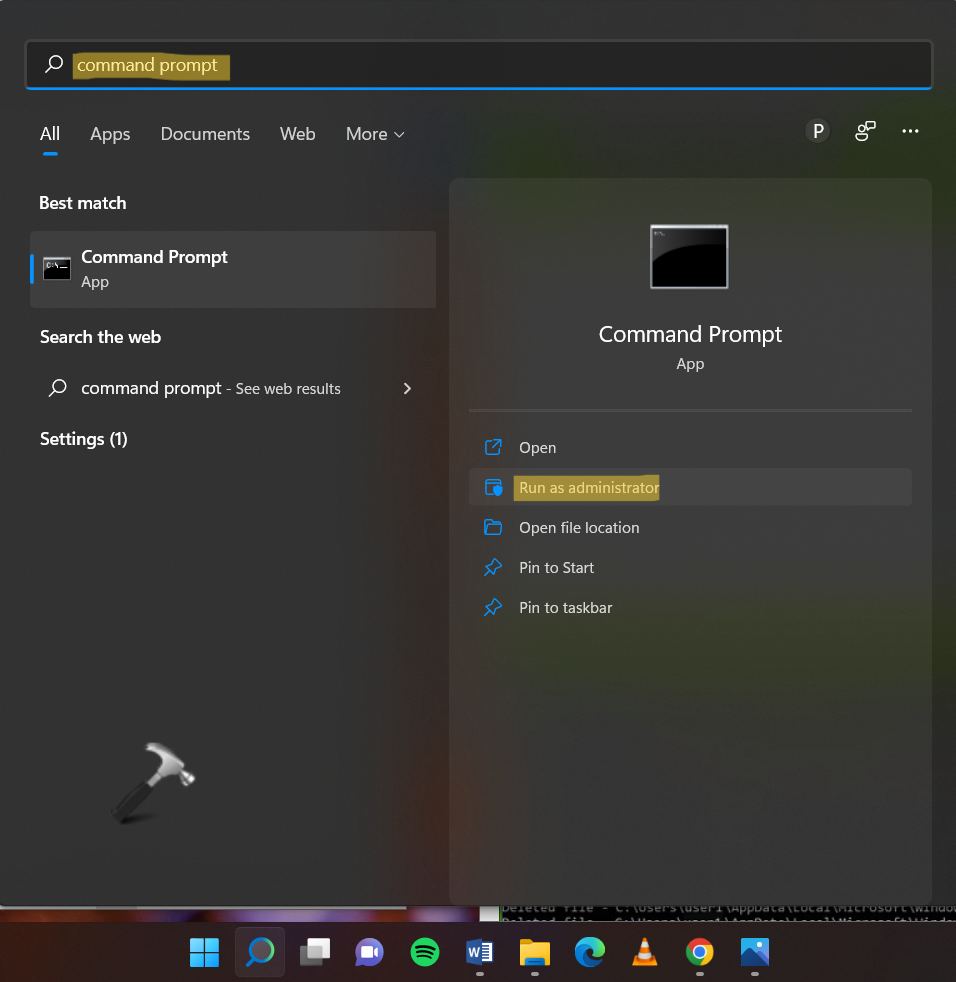Select Run as administrator
The width and height of the screenshot is (956, 982).
(588, 488)
